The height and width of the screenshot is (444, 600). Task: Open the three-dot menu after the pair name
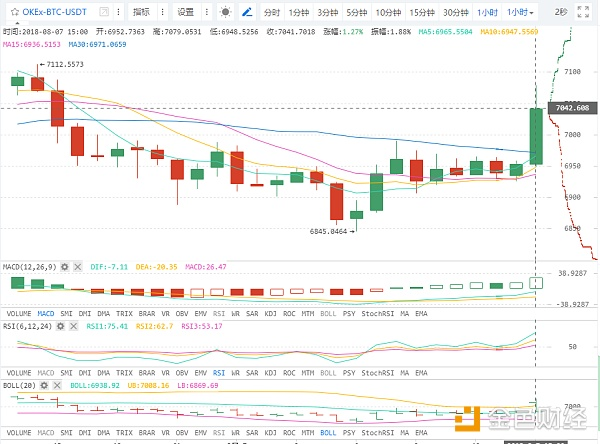(x=119, y=12)
